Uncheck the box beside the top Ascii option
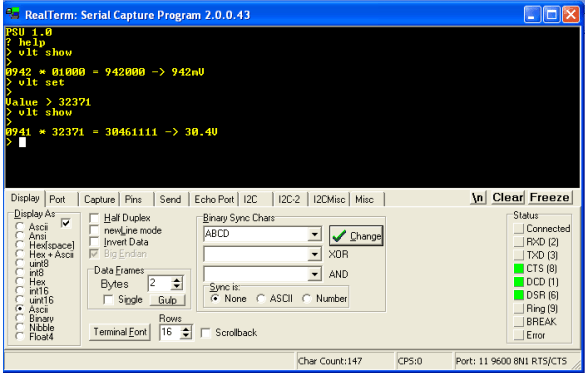The width and height of the screenshot is (587, 376). pos(66,224)
